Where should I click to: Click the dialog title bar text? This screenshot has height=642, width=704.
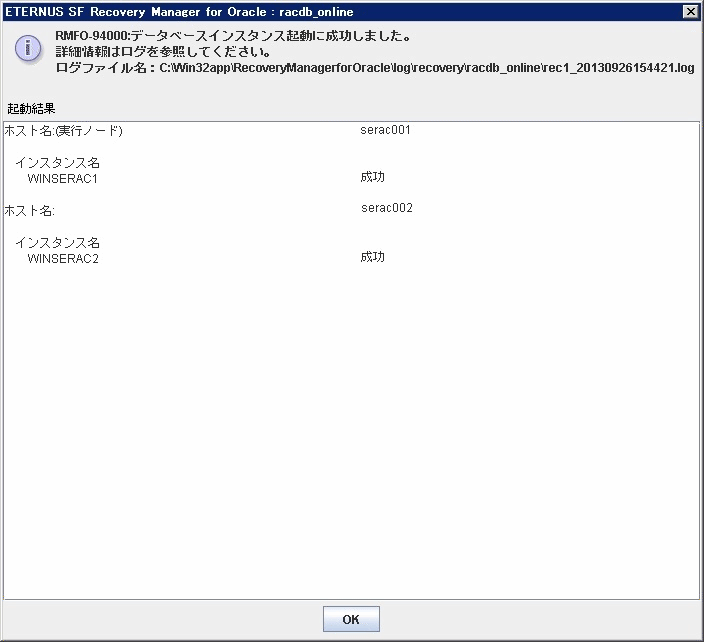(x=179, y=12)
